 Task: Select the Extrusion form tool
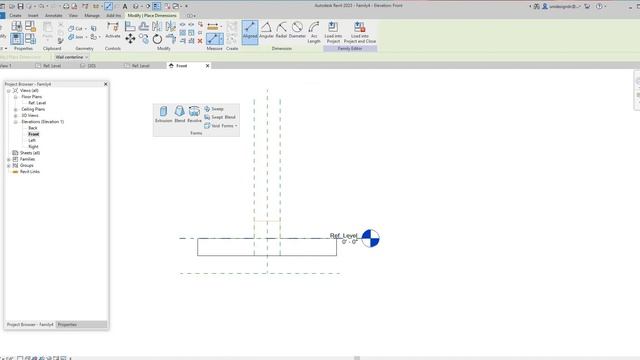(x=163, y=114)
